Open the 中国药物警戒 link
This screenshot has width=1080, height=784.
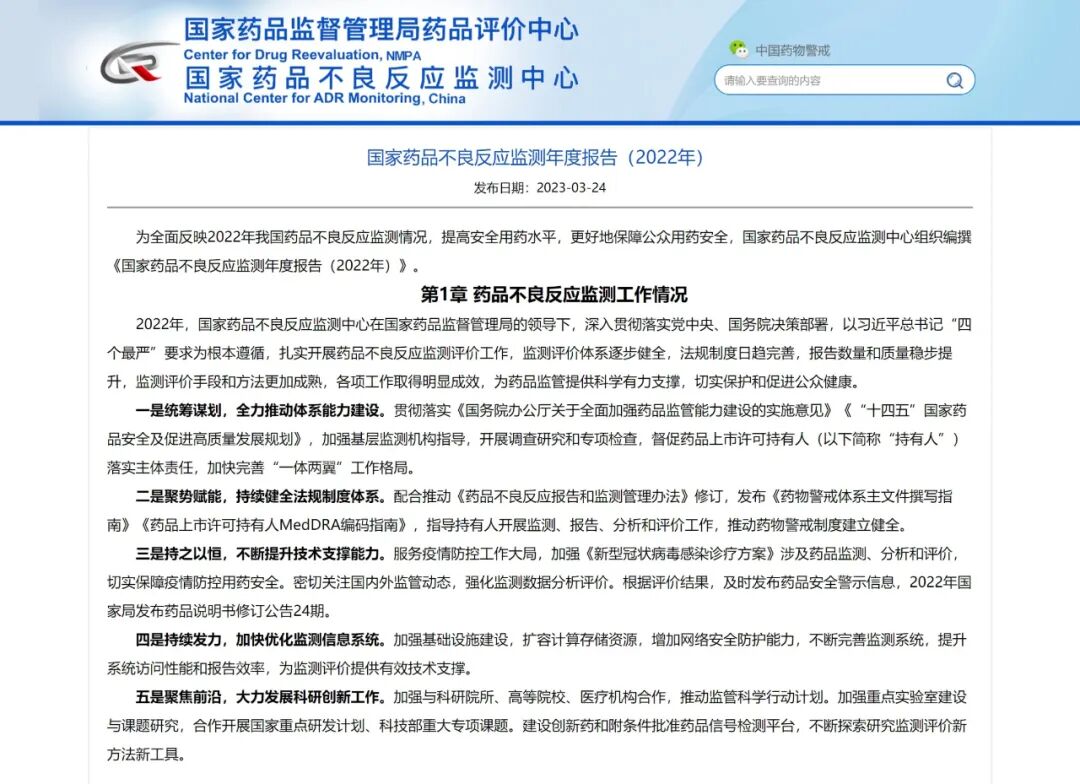coord(793,50)
